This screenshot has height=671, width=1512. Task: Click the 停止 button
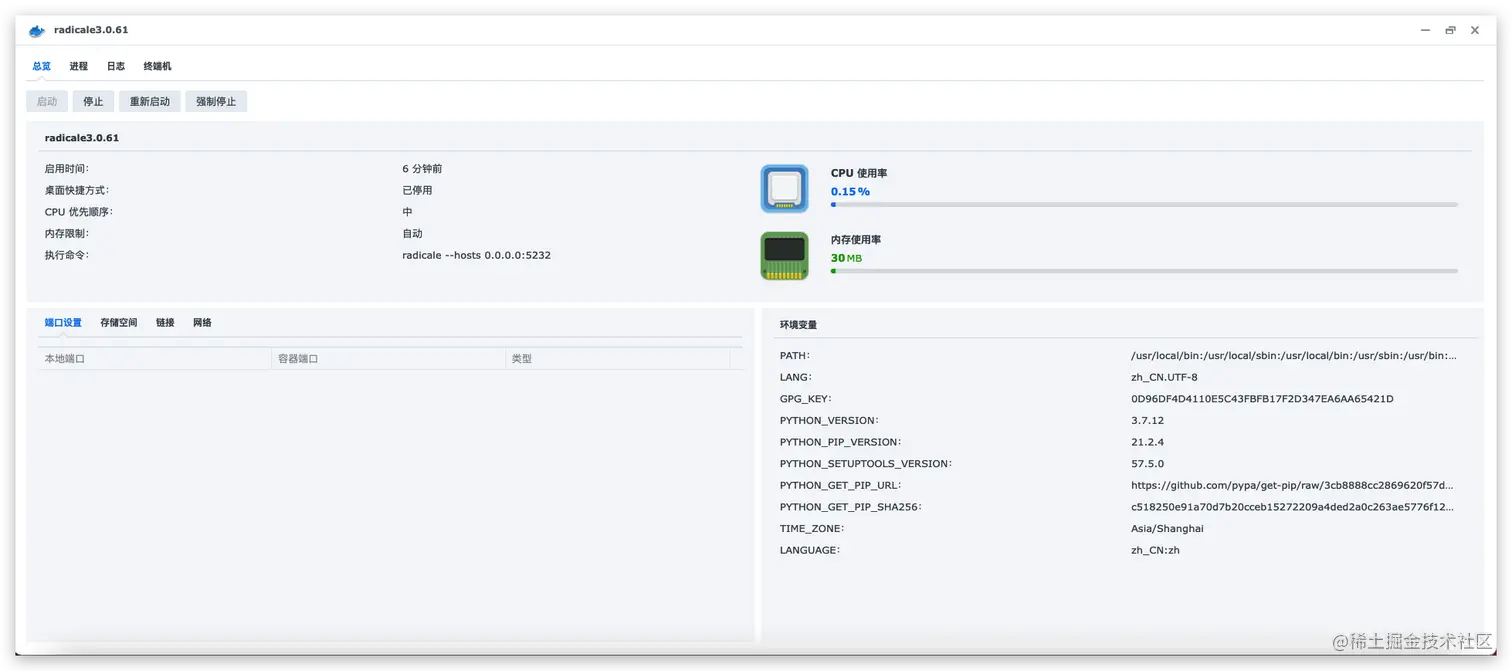coord(93,101)
